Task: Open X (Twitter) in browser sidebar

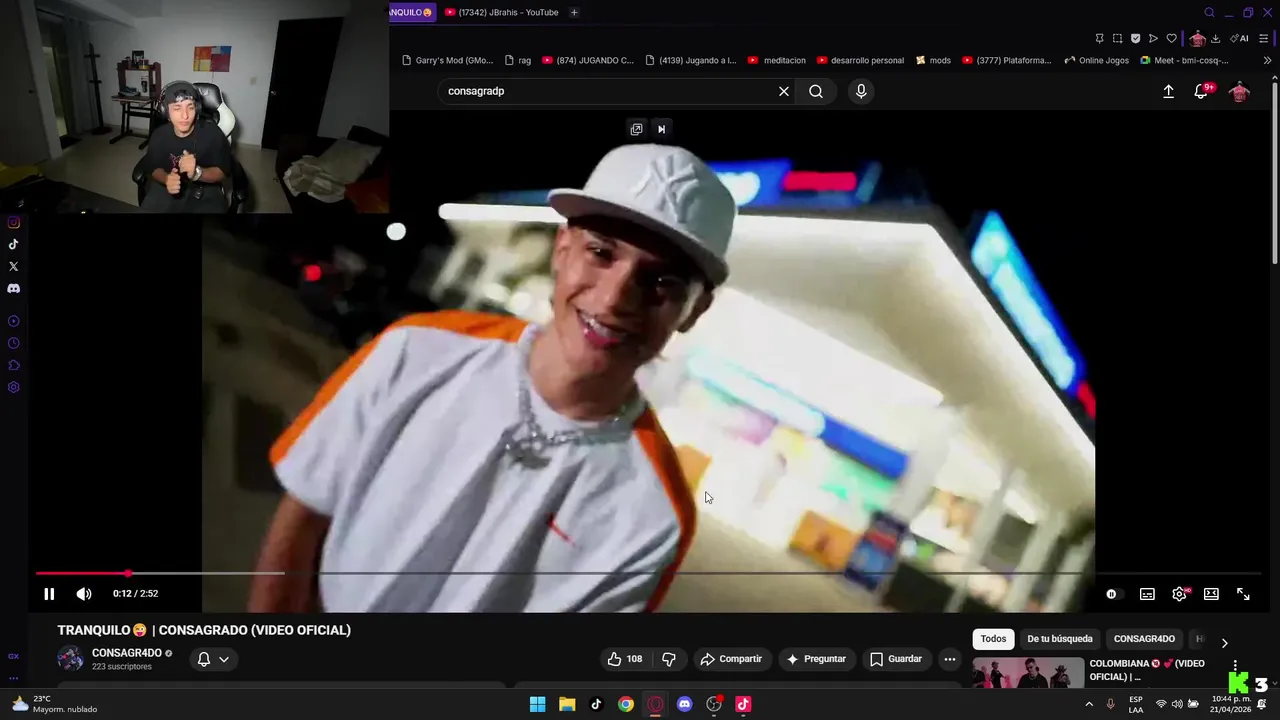Action: [x=14, y=267]
